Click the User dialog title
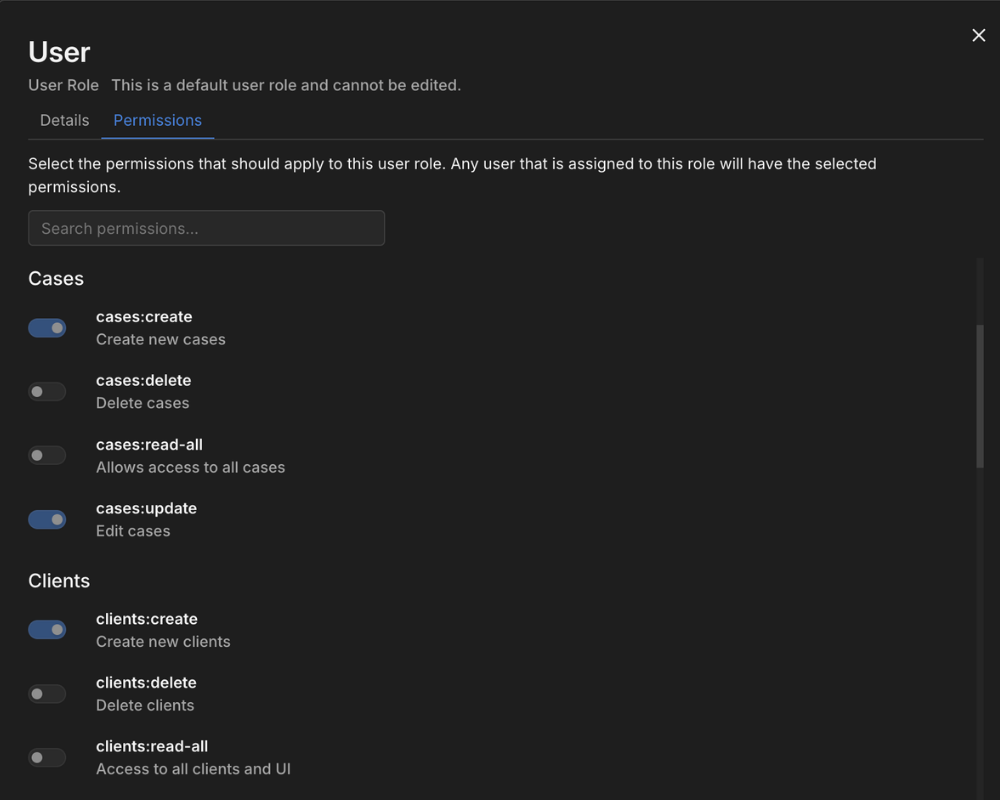Viewport: 1000px width, 800px height. [59, 52]
